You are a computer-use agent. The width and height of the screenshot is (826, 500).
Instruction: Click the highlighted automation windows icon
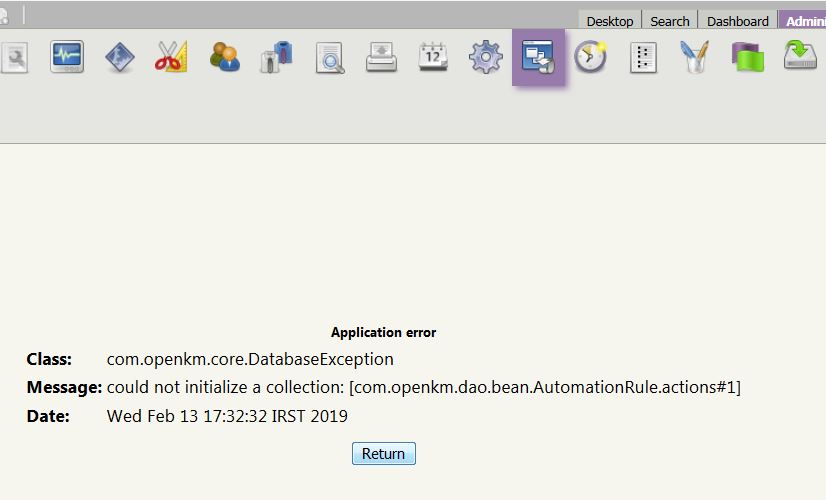(x=538, y=57)
